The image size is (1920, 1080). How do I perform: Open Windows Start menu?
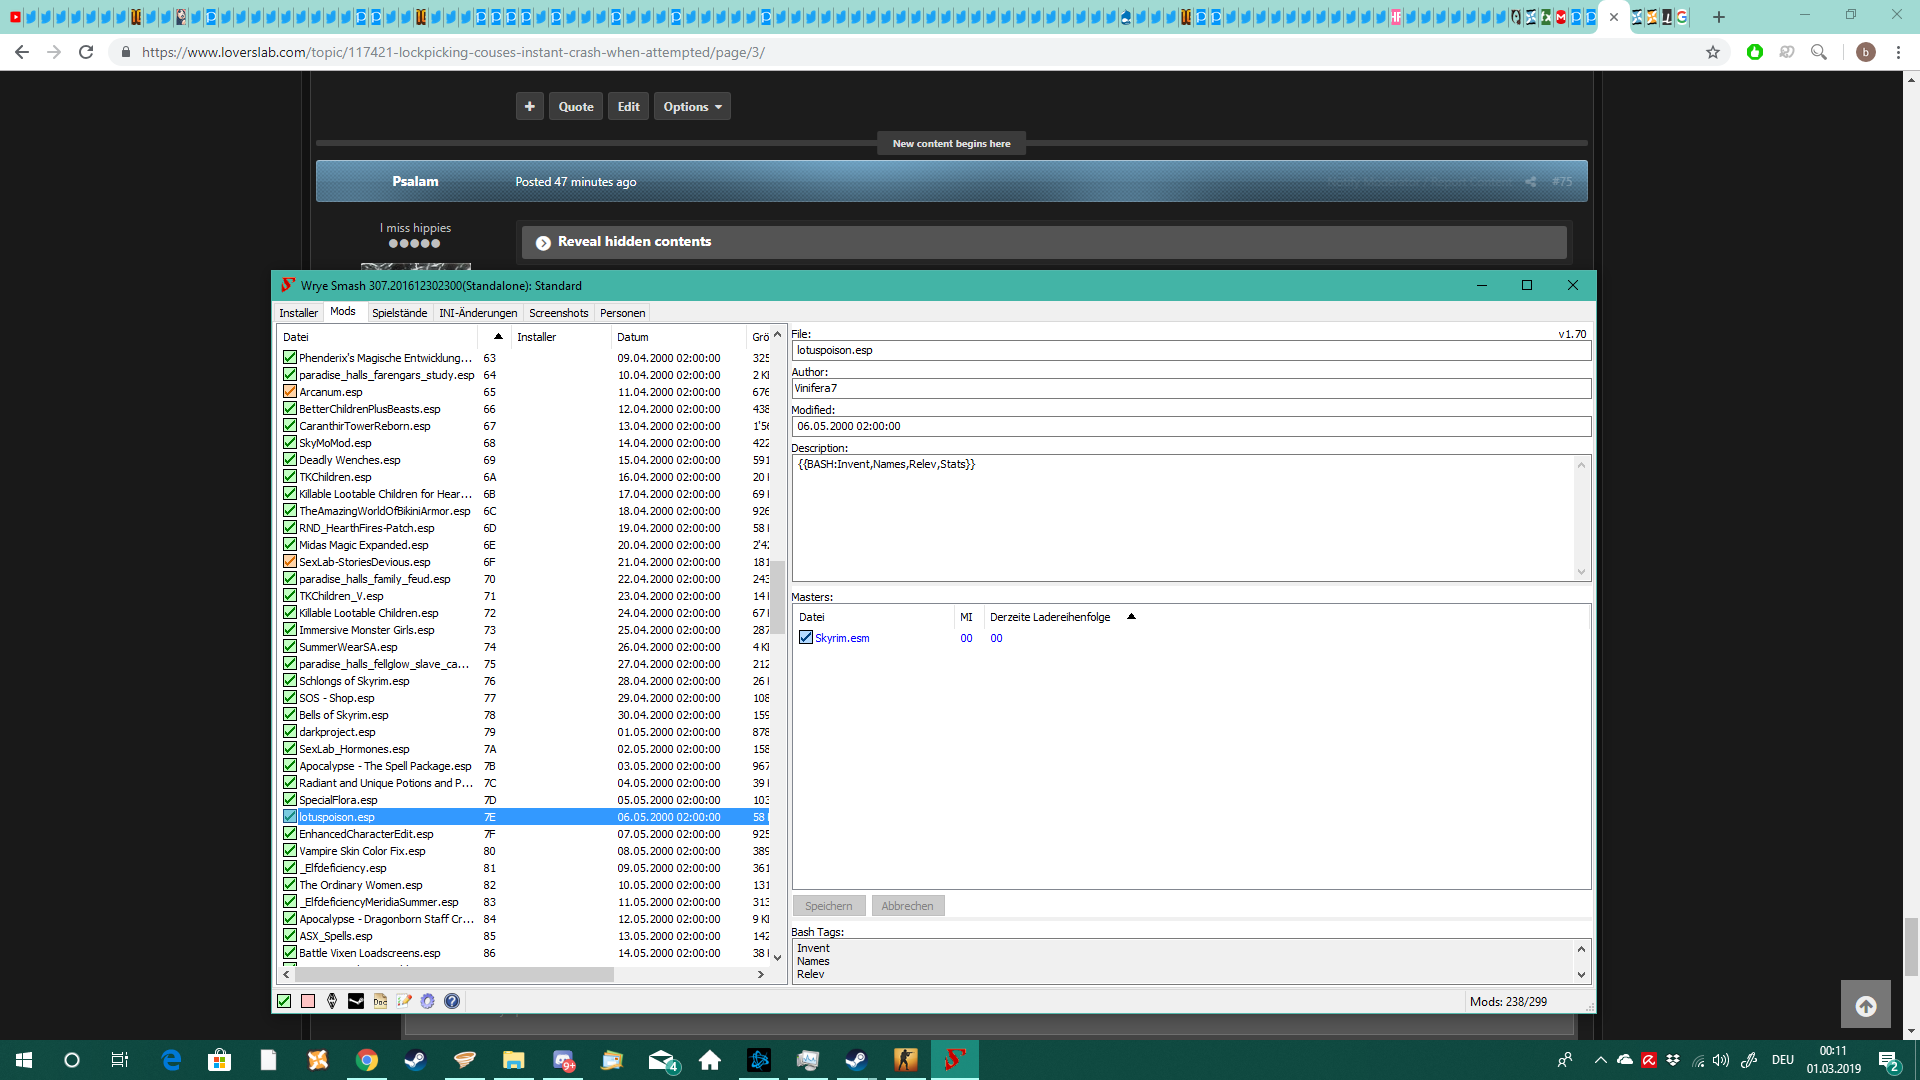coord(24,1060)
